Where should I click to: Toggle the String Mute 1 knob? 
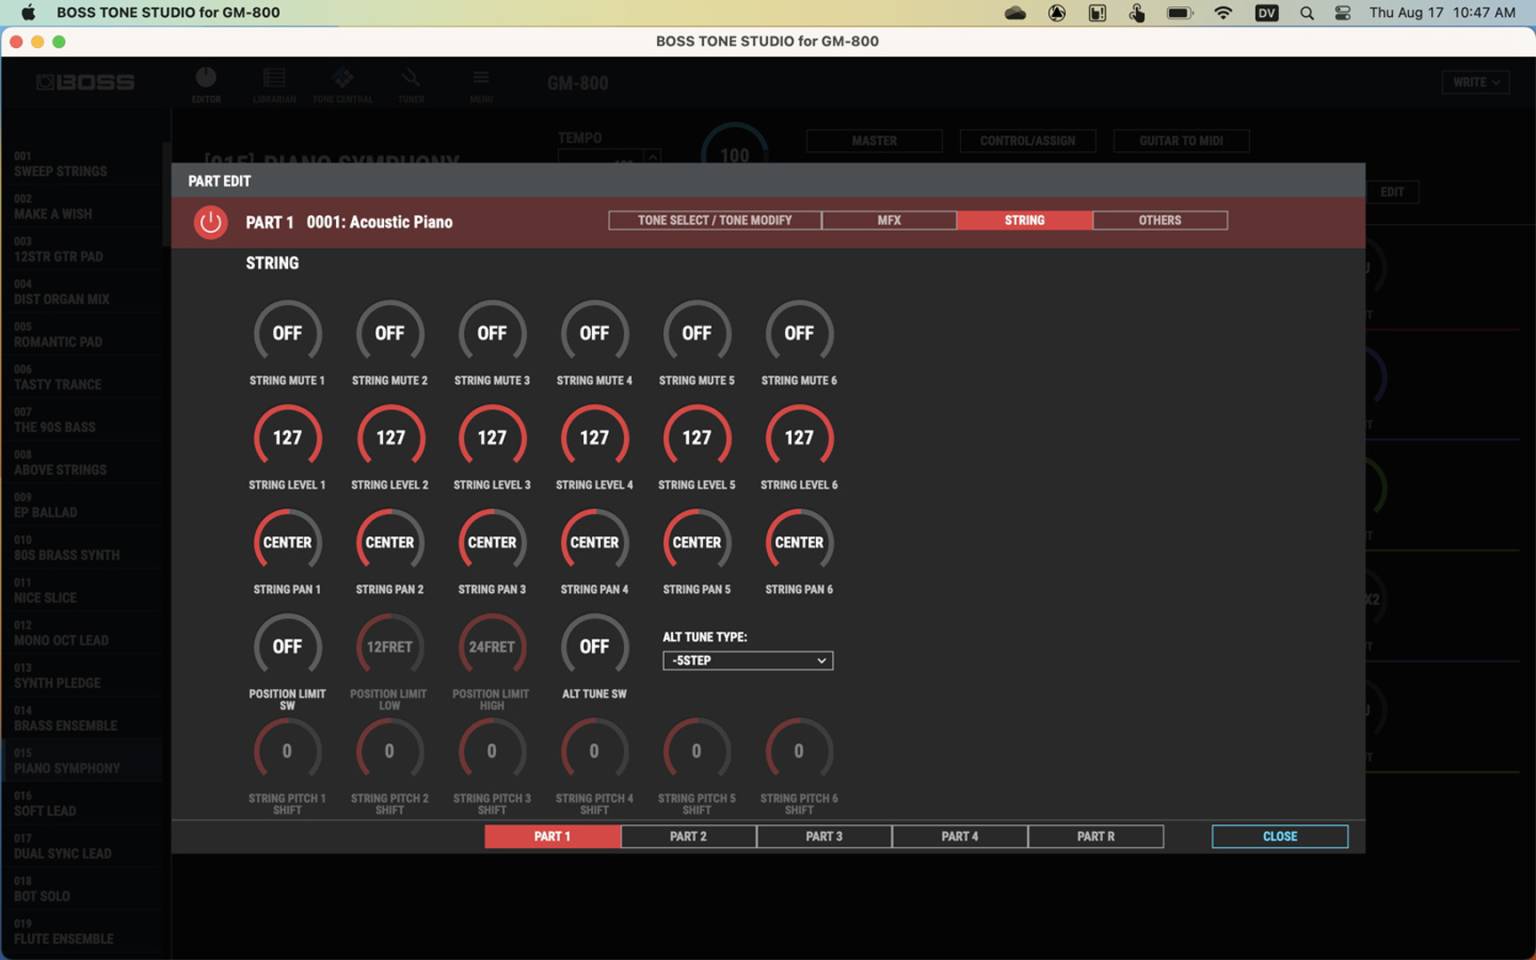pos(287,334)
